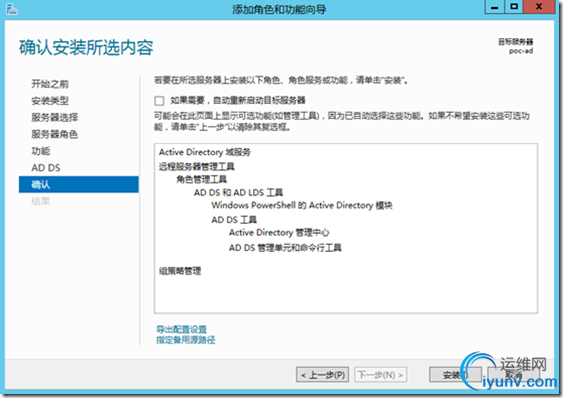
Task: Select 'Active Directory 域服务' list entry
Action: tap(205, 152)
